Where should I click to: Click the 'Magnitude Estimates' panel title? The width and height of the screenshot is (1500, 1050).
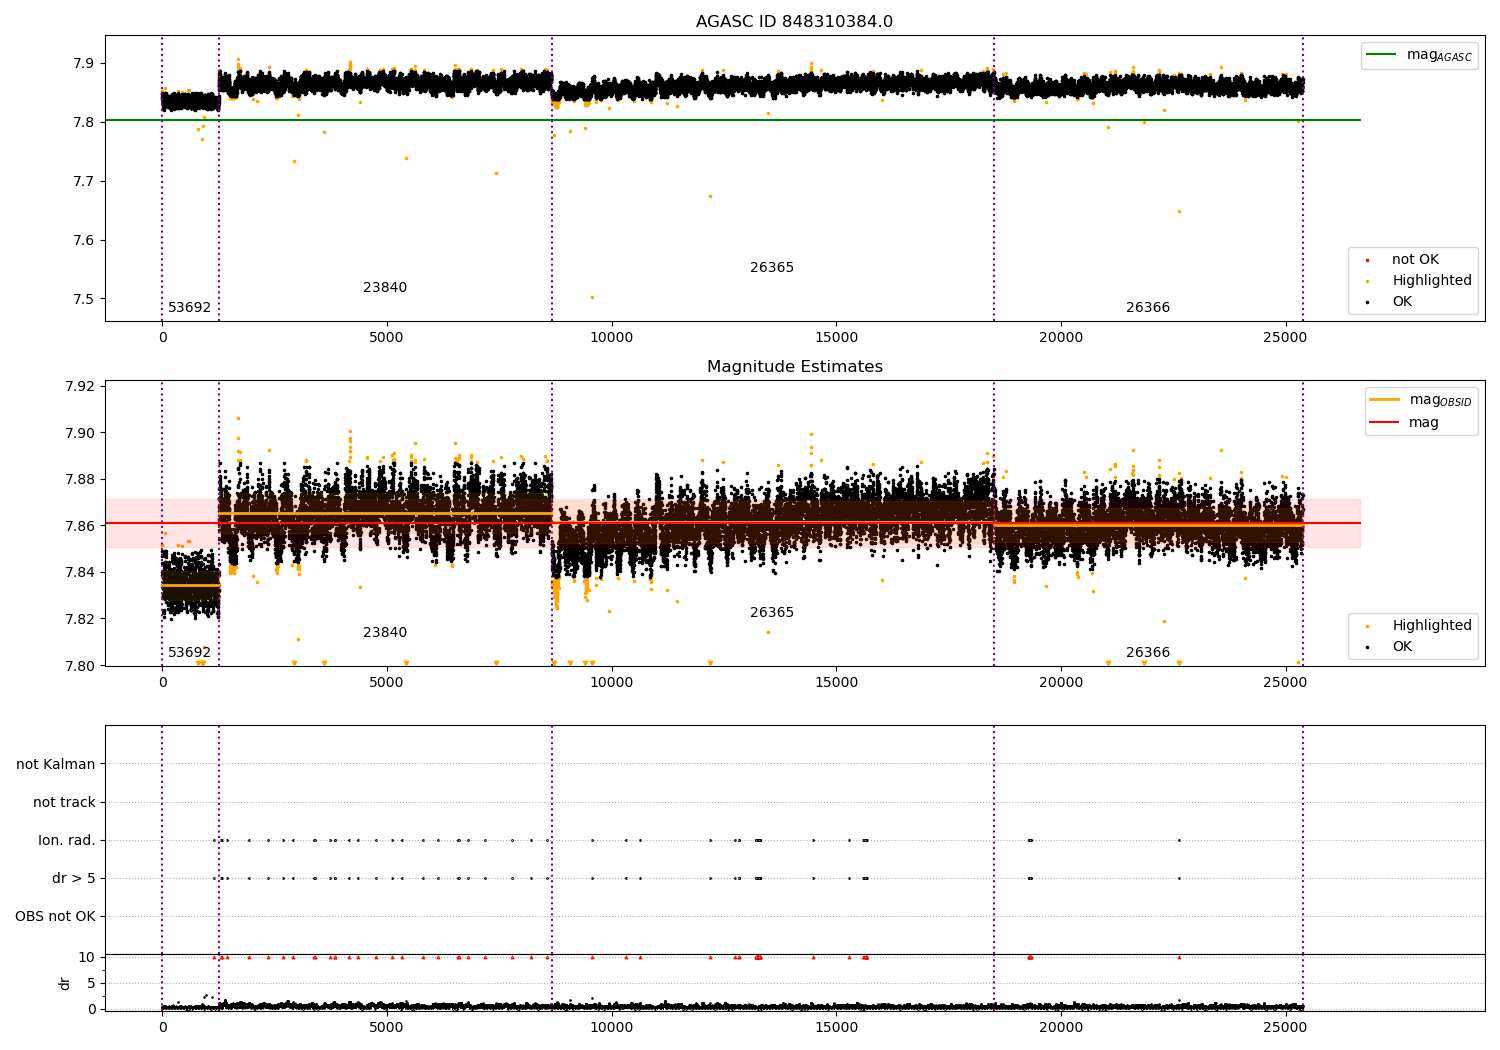795,367
